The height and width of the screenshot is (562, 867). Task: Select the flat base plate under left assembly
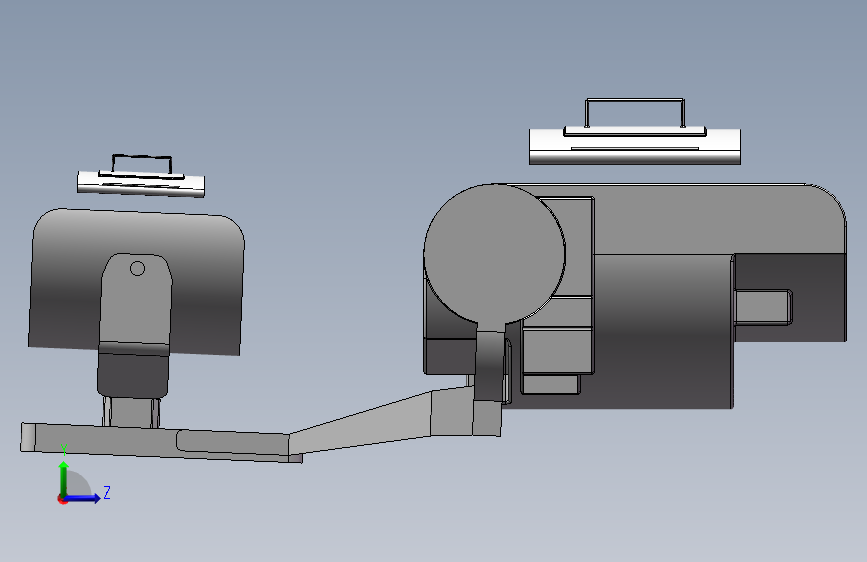coord(160,443)
